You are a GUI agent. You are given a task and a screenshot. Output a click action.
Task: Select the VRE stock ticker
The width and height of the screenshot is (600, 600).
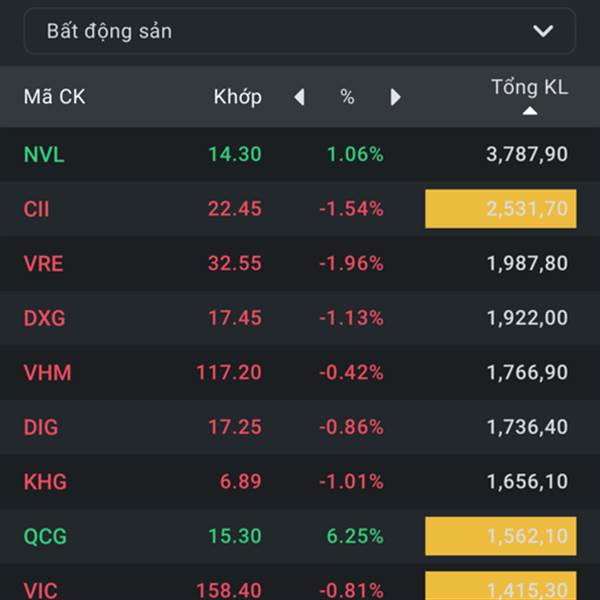point(43,264)
